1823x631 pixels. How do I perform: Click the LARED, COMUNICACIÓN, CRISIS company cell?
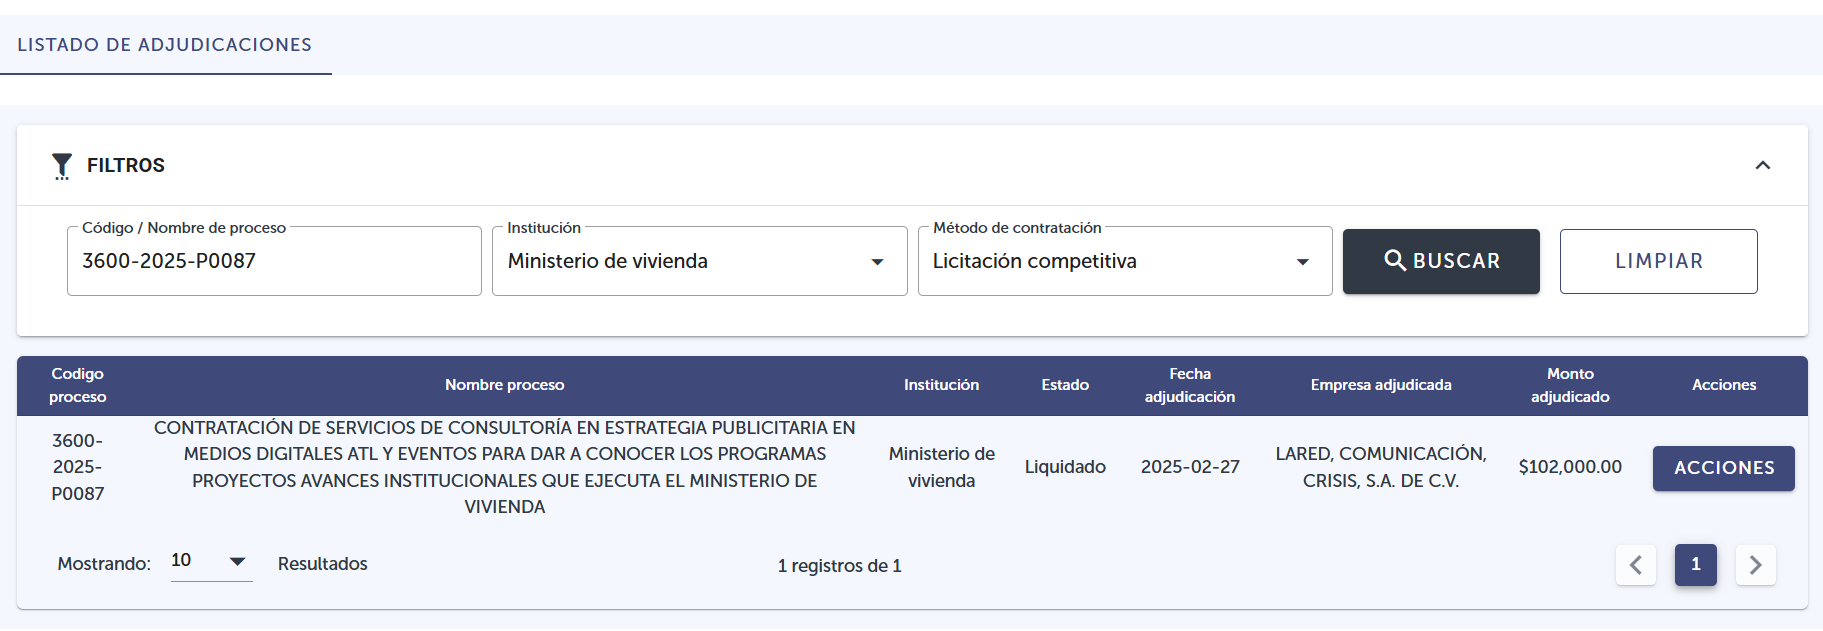click(1381, 467)
